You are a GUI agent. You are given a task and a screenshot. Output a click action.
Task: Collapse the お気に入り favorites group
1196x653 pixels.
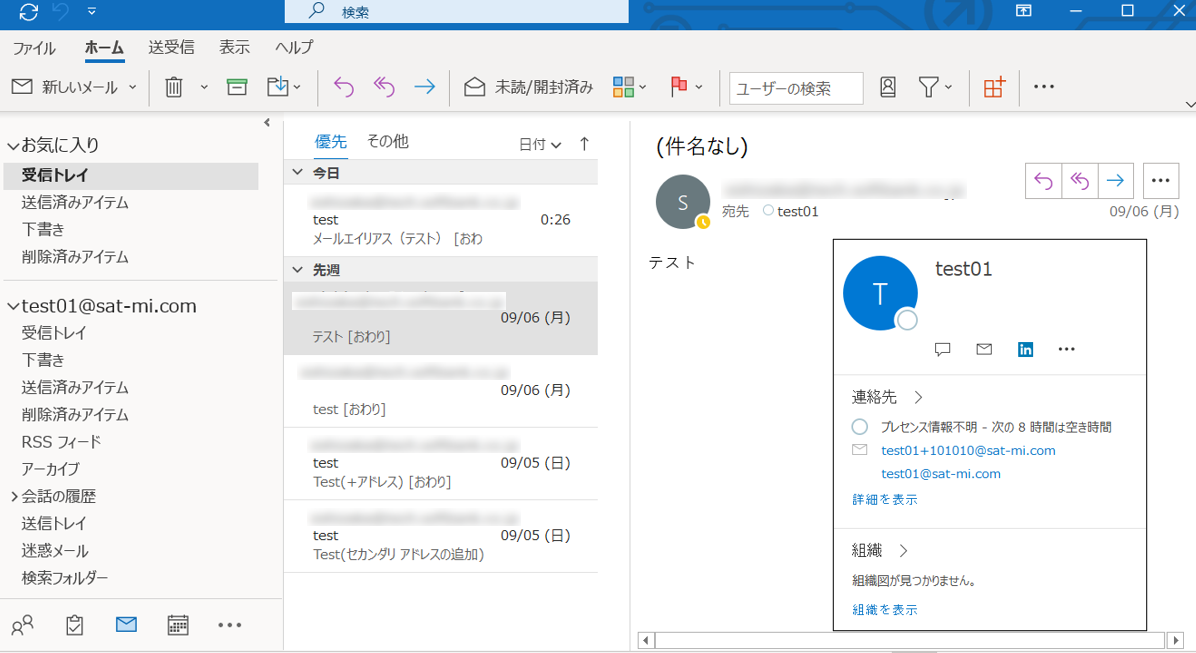[13, 145]
